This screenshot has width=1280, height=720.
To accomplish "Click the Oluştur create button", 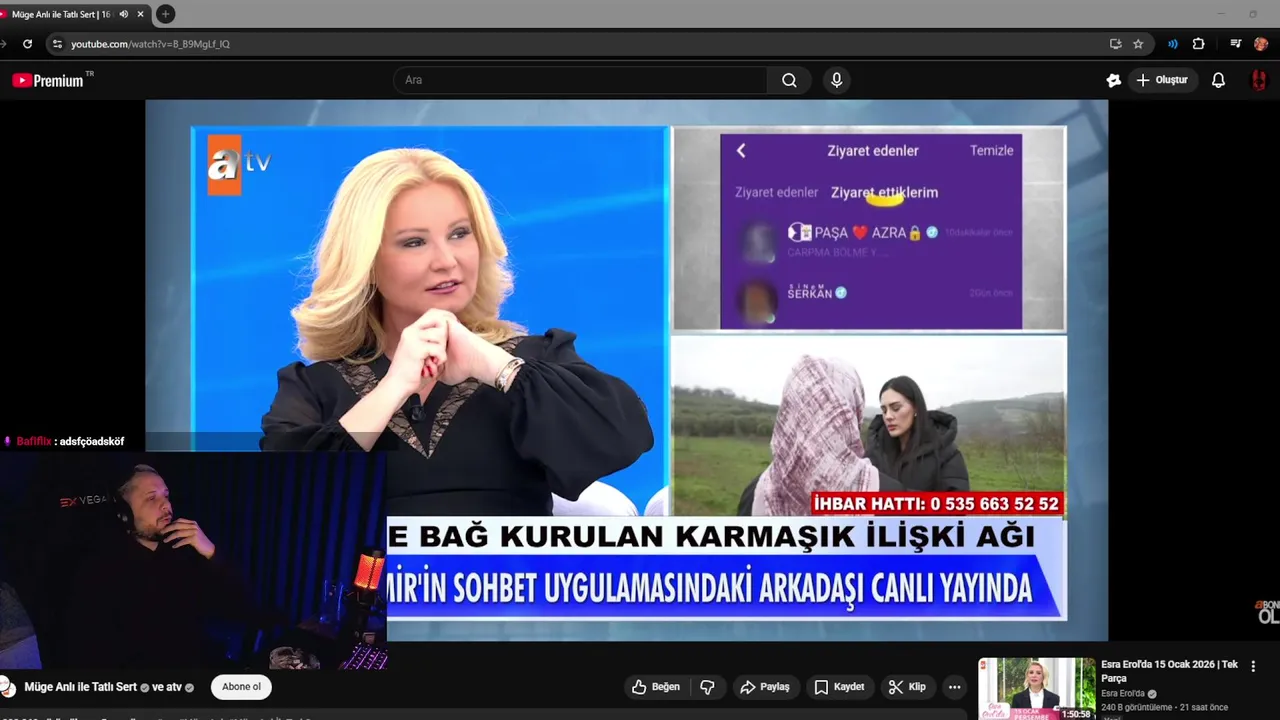I will click(x=1163, y=80).
